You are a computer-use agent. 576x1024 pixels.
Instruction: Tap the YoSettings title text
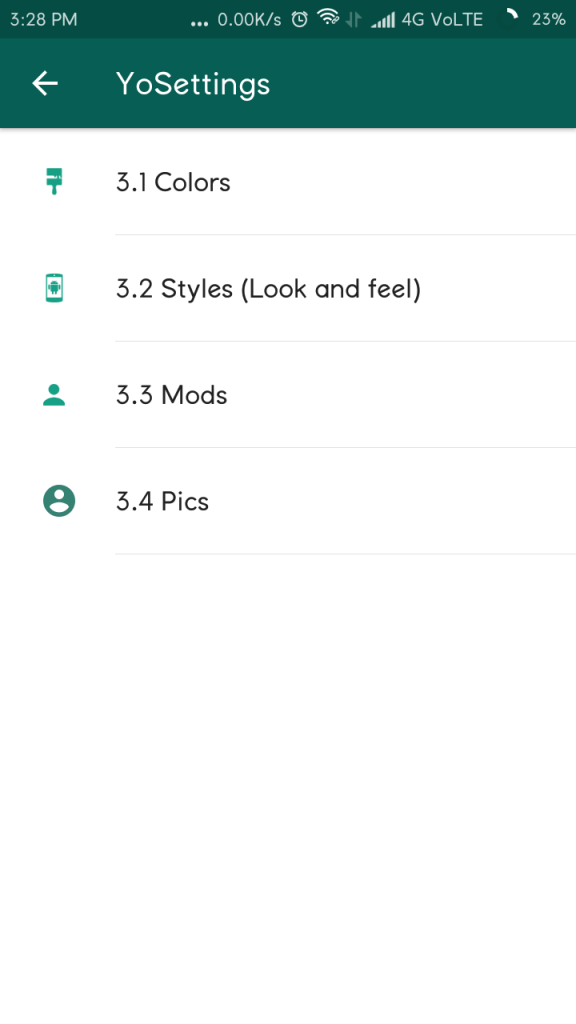click(193, 84)
